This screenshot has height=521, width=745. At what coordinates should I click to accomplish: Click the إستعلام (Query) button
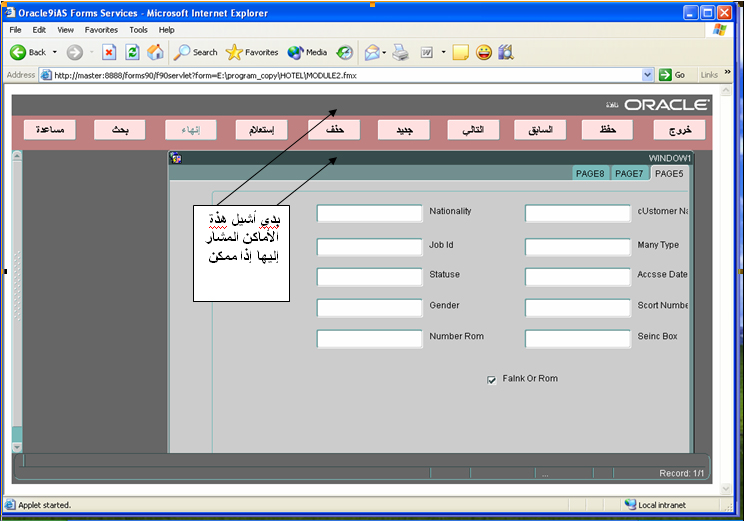point(261,130)
